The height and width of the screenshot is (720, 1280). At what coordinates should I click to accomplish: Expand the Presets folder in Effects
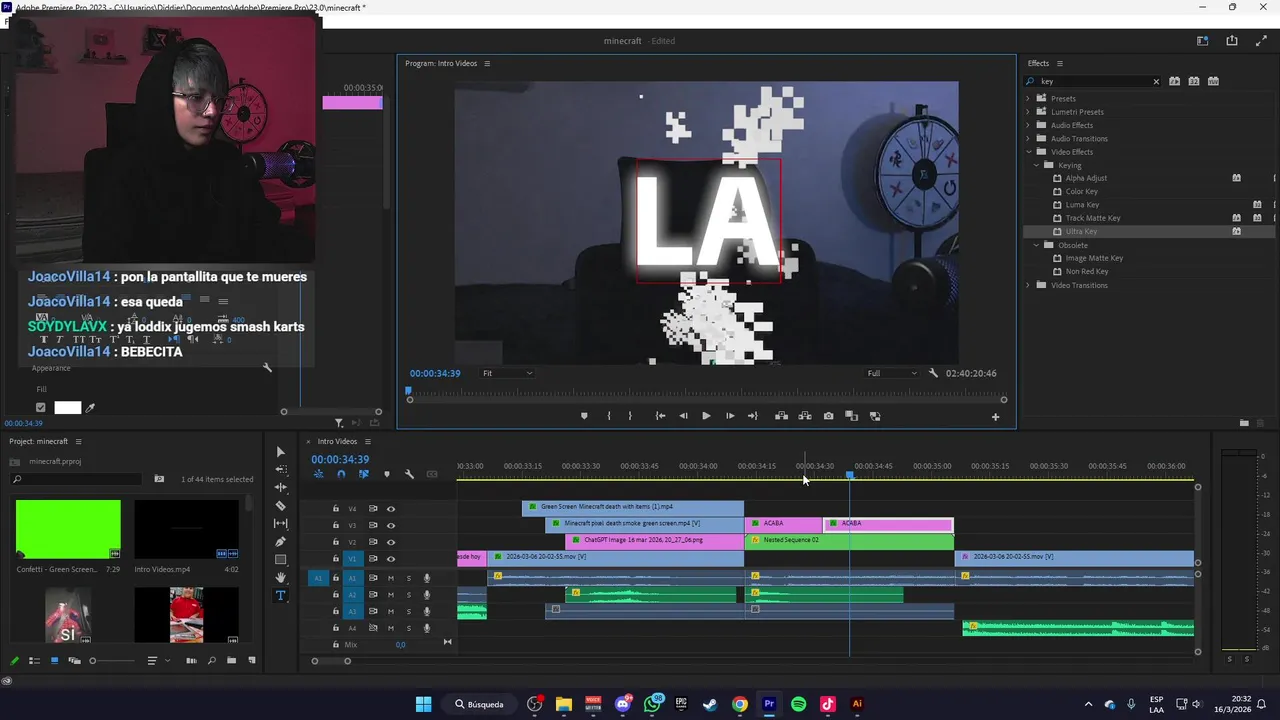pos(1027,98)
